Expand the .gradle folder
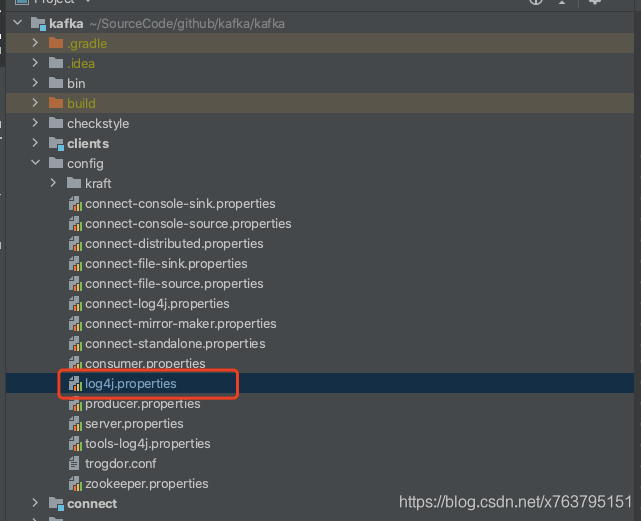Image resolution: width=641 pixels, height=521 pixels. (35, 43)
